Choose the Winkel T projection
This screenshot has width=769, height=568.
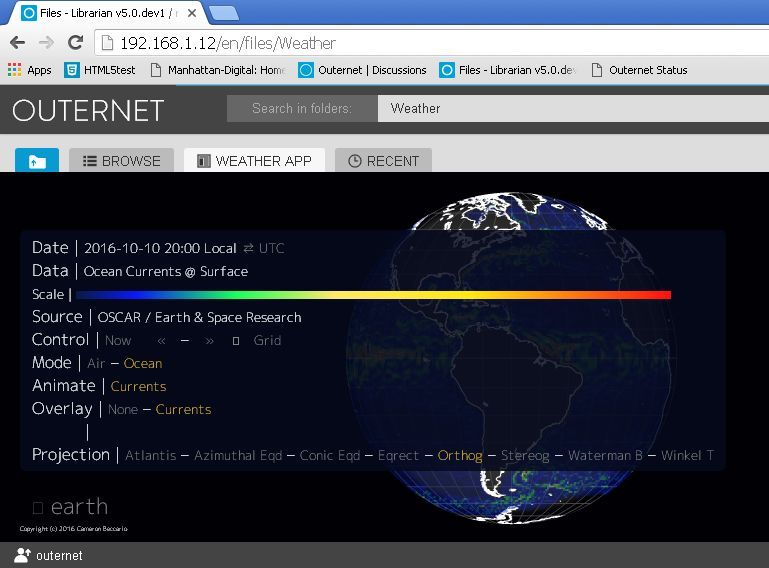pyautogui.click(x=687, y=456)
